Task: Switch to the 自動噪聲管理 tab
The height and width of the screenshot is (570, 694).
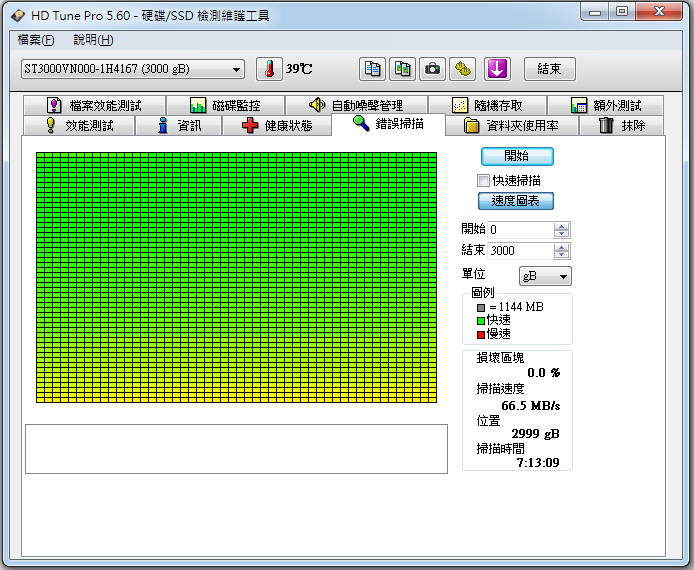Action: click(356, 105)
